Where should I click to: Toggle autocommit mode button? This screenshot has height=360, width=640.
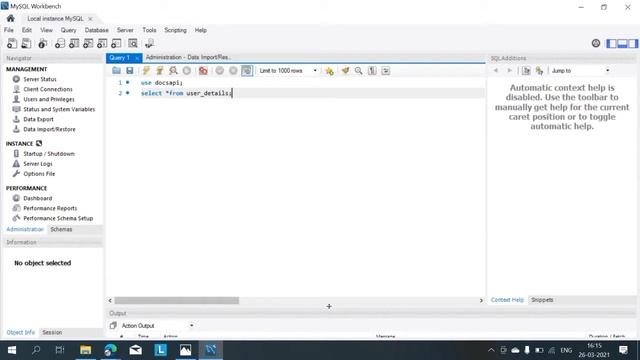tap(247, 71)
